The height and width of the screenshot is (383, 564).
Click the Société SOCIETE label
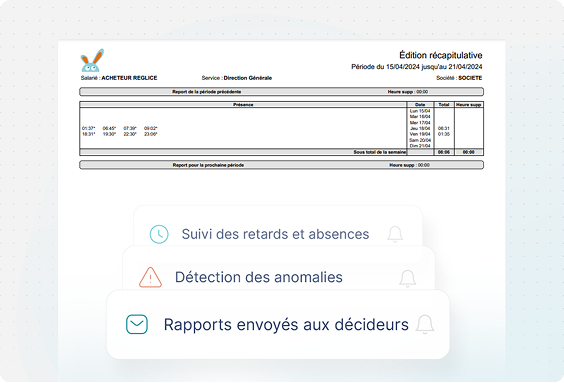[459, 78]
